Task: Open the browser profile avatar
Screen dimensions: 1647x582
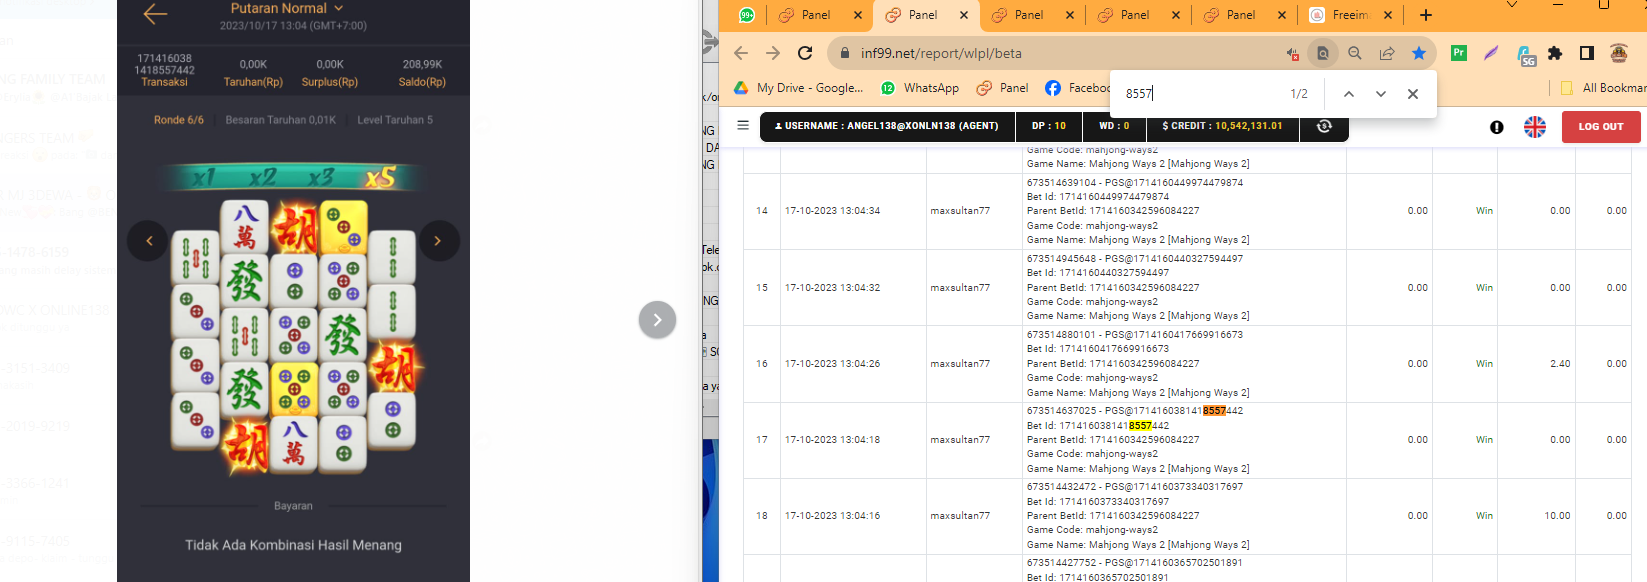Action: point(1619,53)
